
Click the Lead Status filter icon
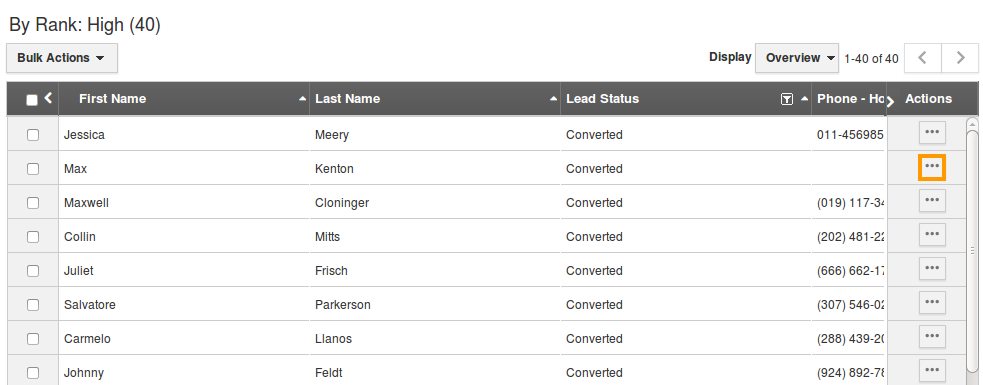(787, 99)
